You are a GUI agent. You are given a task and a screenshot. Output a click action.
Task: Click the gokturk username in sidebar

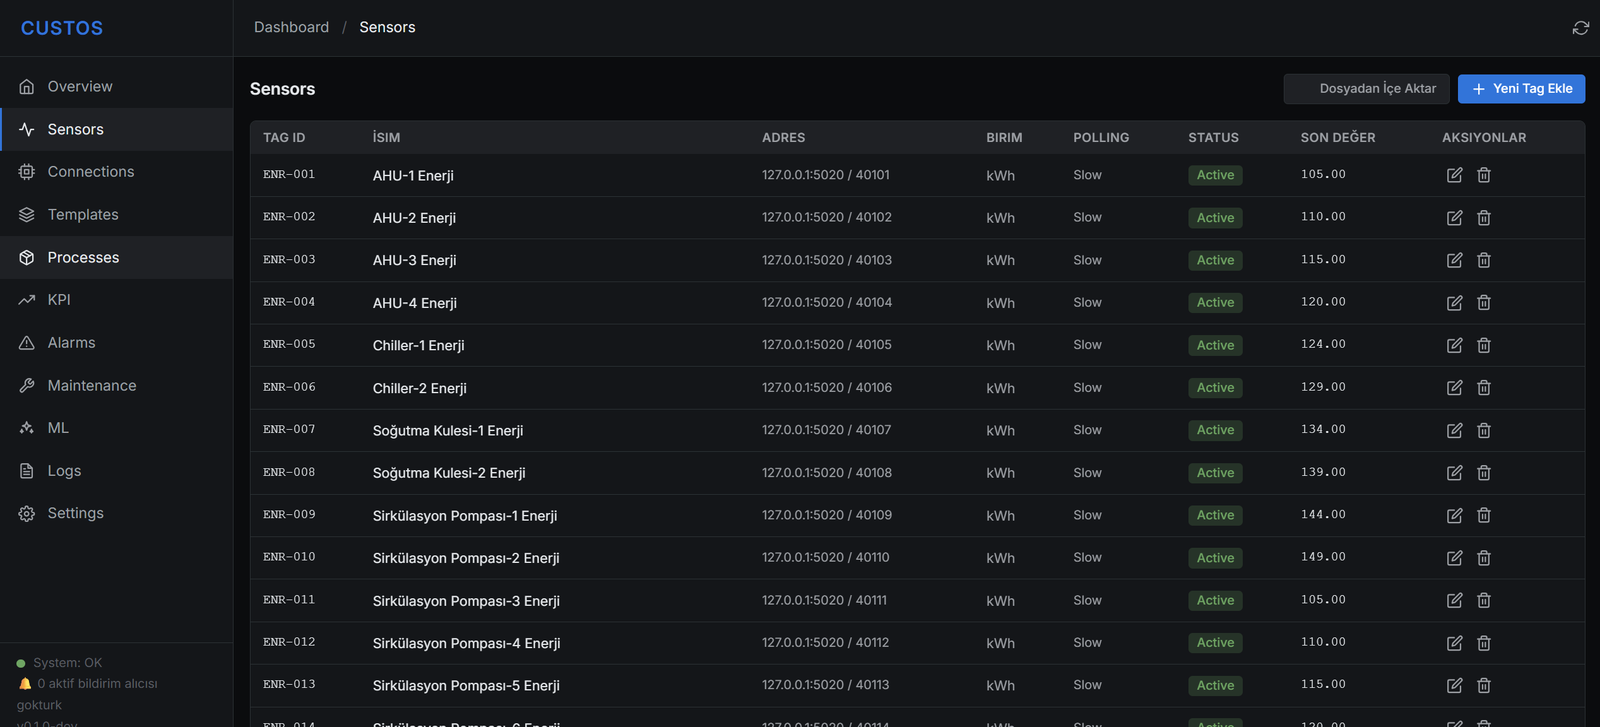[x=39, y=705]
